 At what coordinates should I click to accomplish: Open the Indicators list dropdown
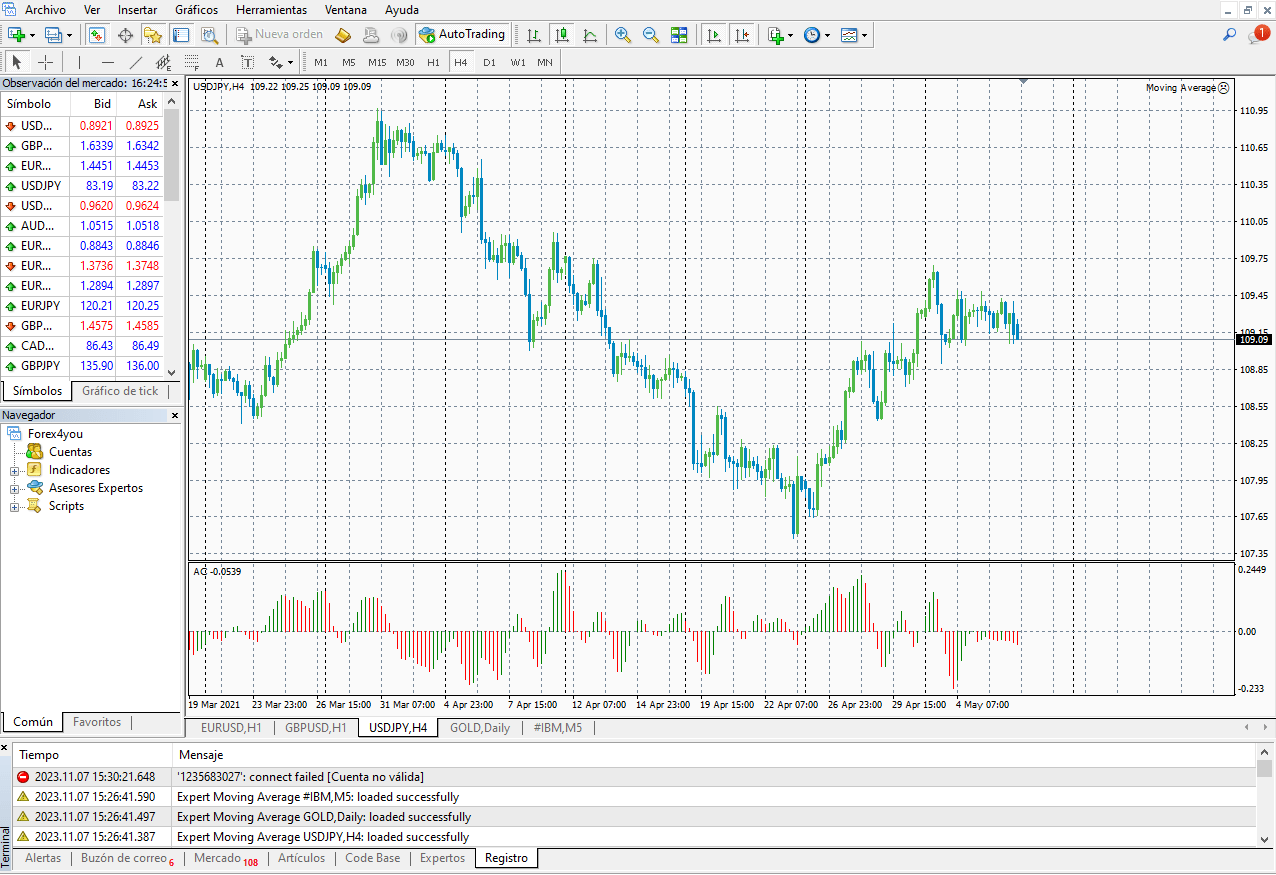780,35
